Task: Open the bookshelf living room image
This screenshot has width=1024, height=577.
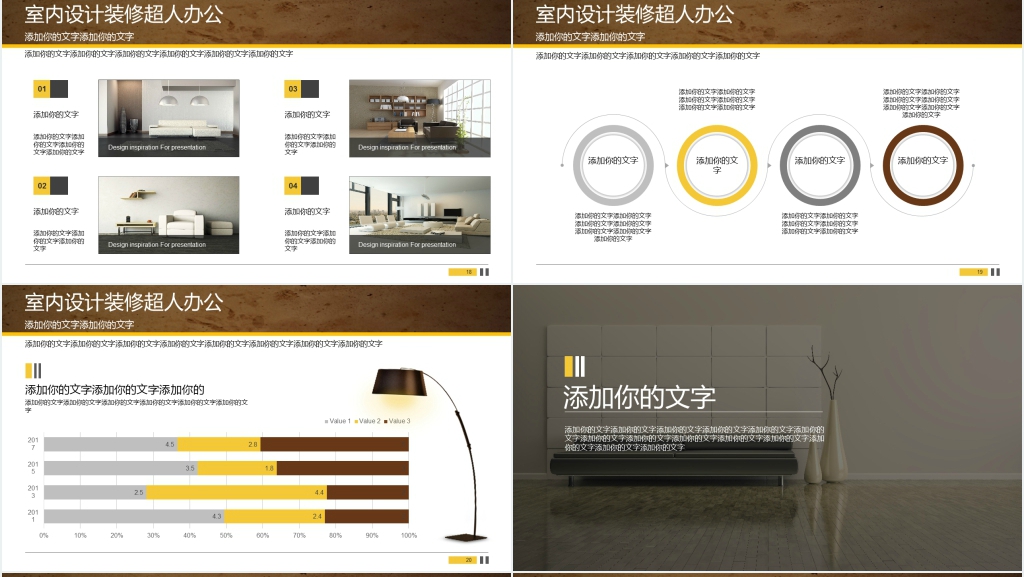Action: 419,118
